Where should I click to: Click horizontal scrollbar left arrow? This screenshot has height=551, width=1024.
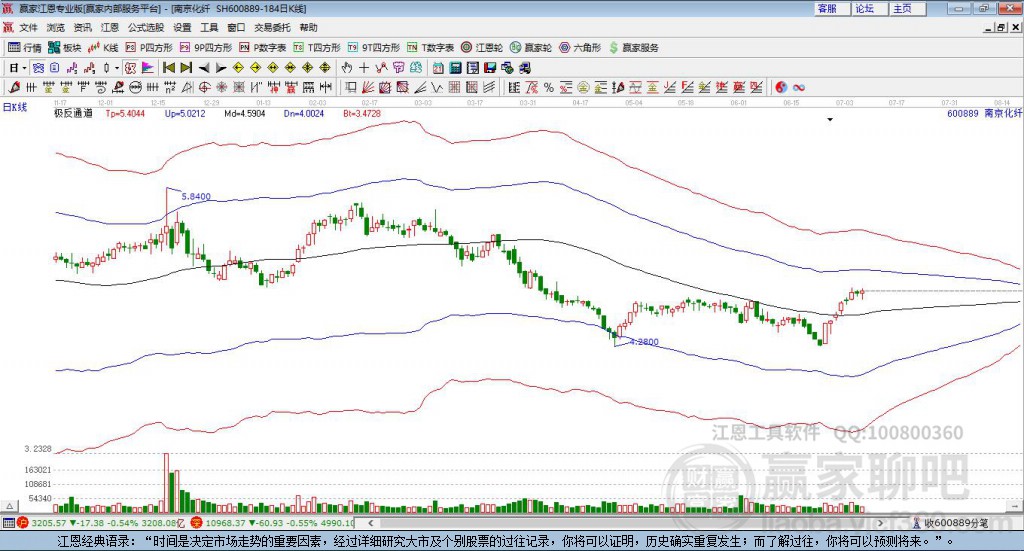[x=371, y=523]
